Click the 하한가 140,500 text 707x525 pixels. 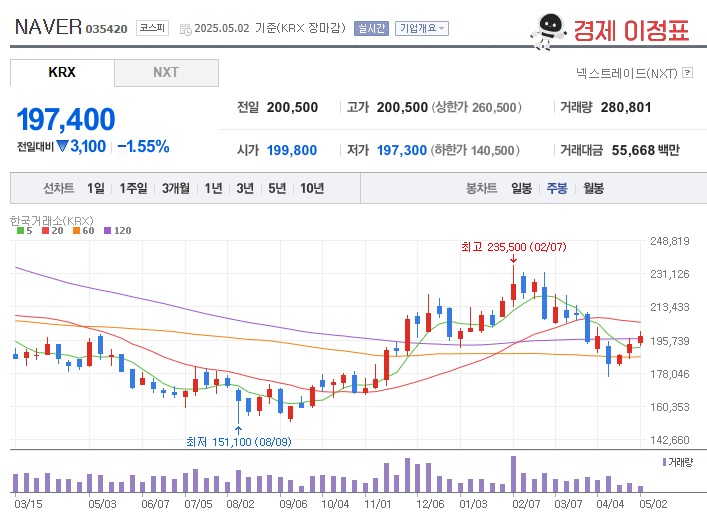475,150
